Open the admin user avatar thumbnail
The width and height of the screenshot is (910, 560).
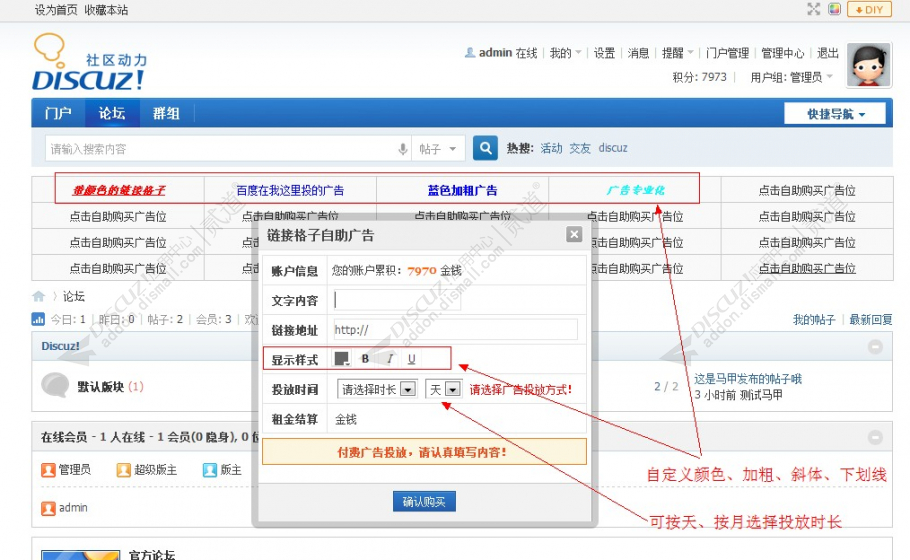868,65
